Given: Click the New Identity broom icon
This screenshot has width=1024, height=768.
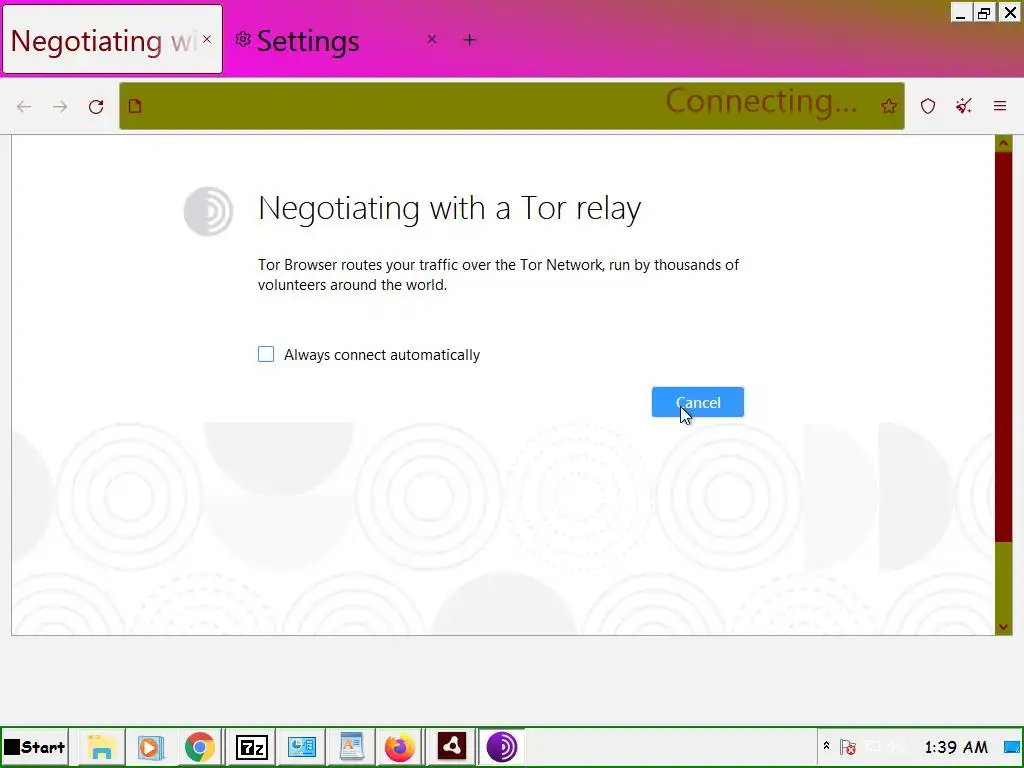Looking at the screenshot, I should [x=964, y=106].
